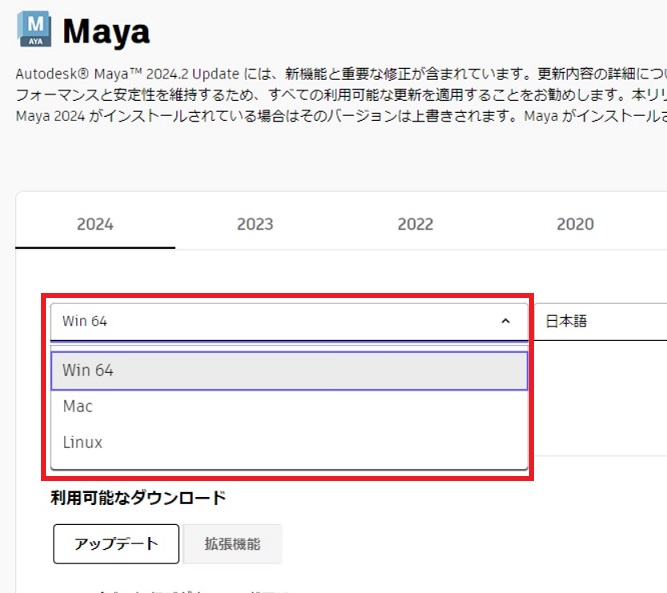The image size is (667, 593).
Task: Click the Maya page title text
Action: (106, 32)
